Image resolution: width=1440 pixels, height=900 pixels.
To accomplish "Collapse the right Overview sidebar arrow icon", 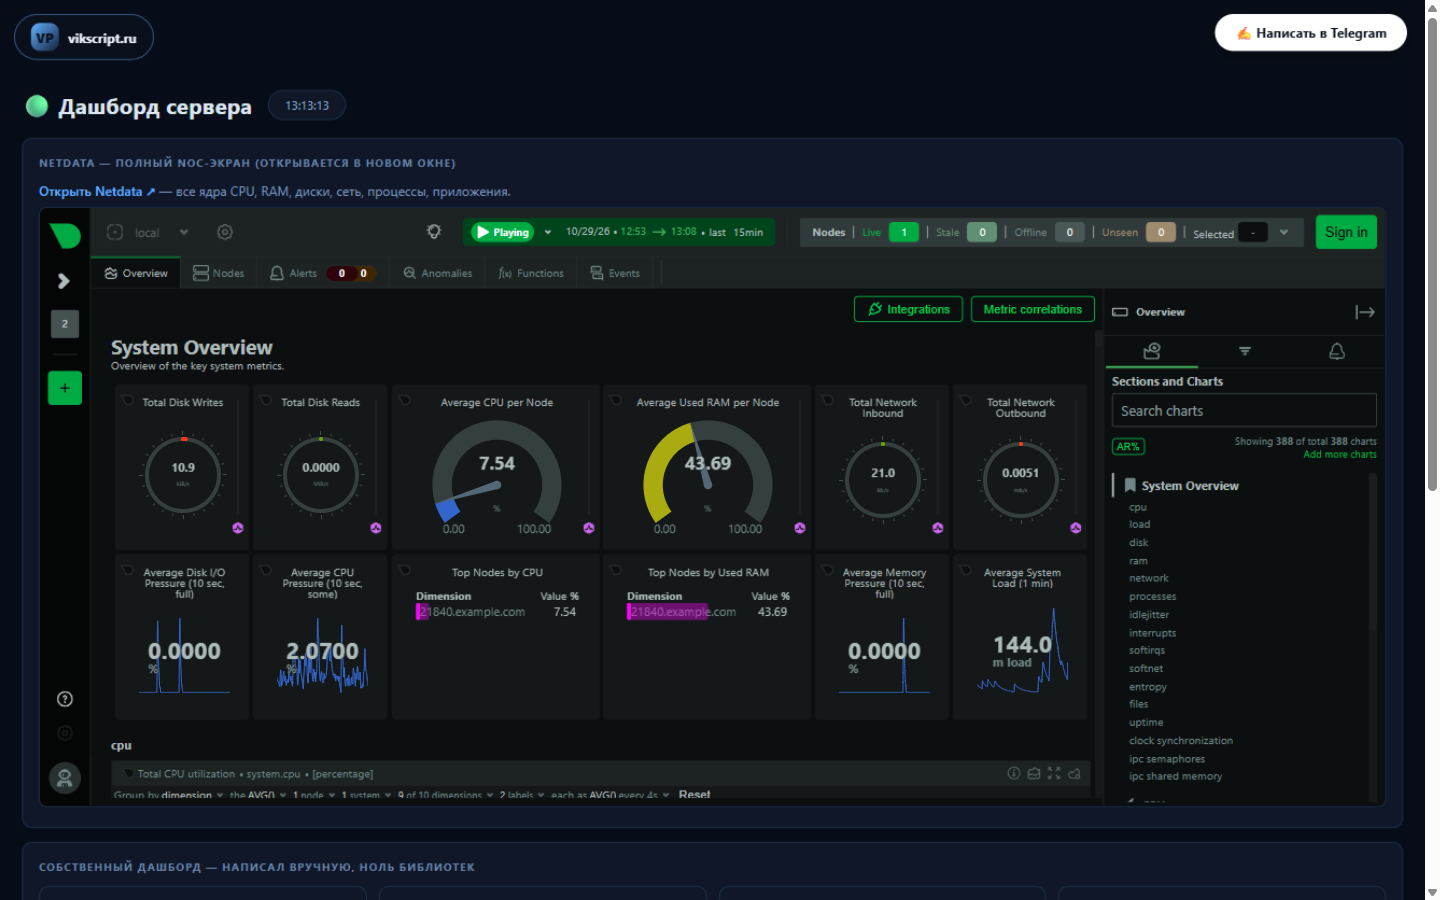I will [x=1365, y=312].
